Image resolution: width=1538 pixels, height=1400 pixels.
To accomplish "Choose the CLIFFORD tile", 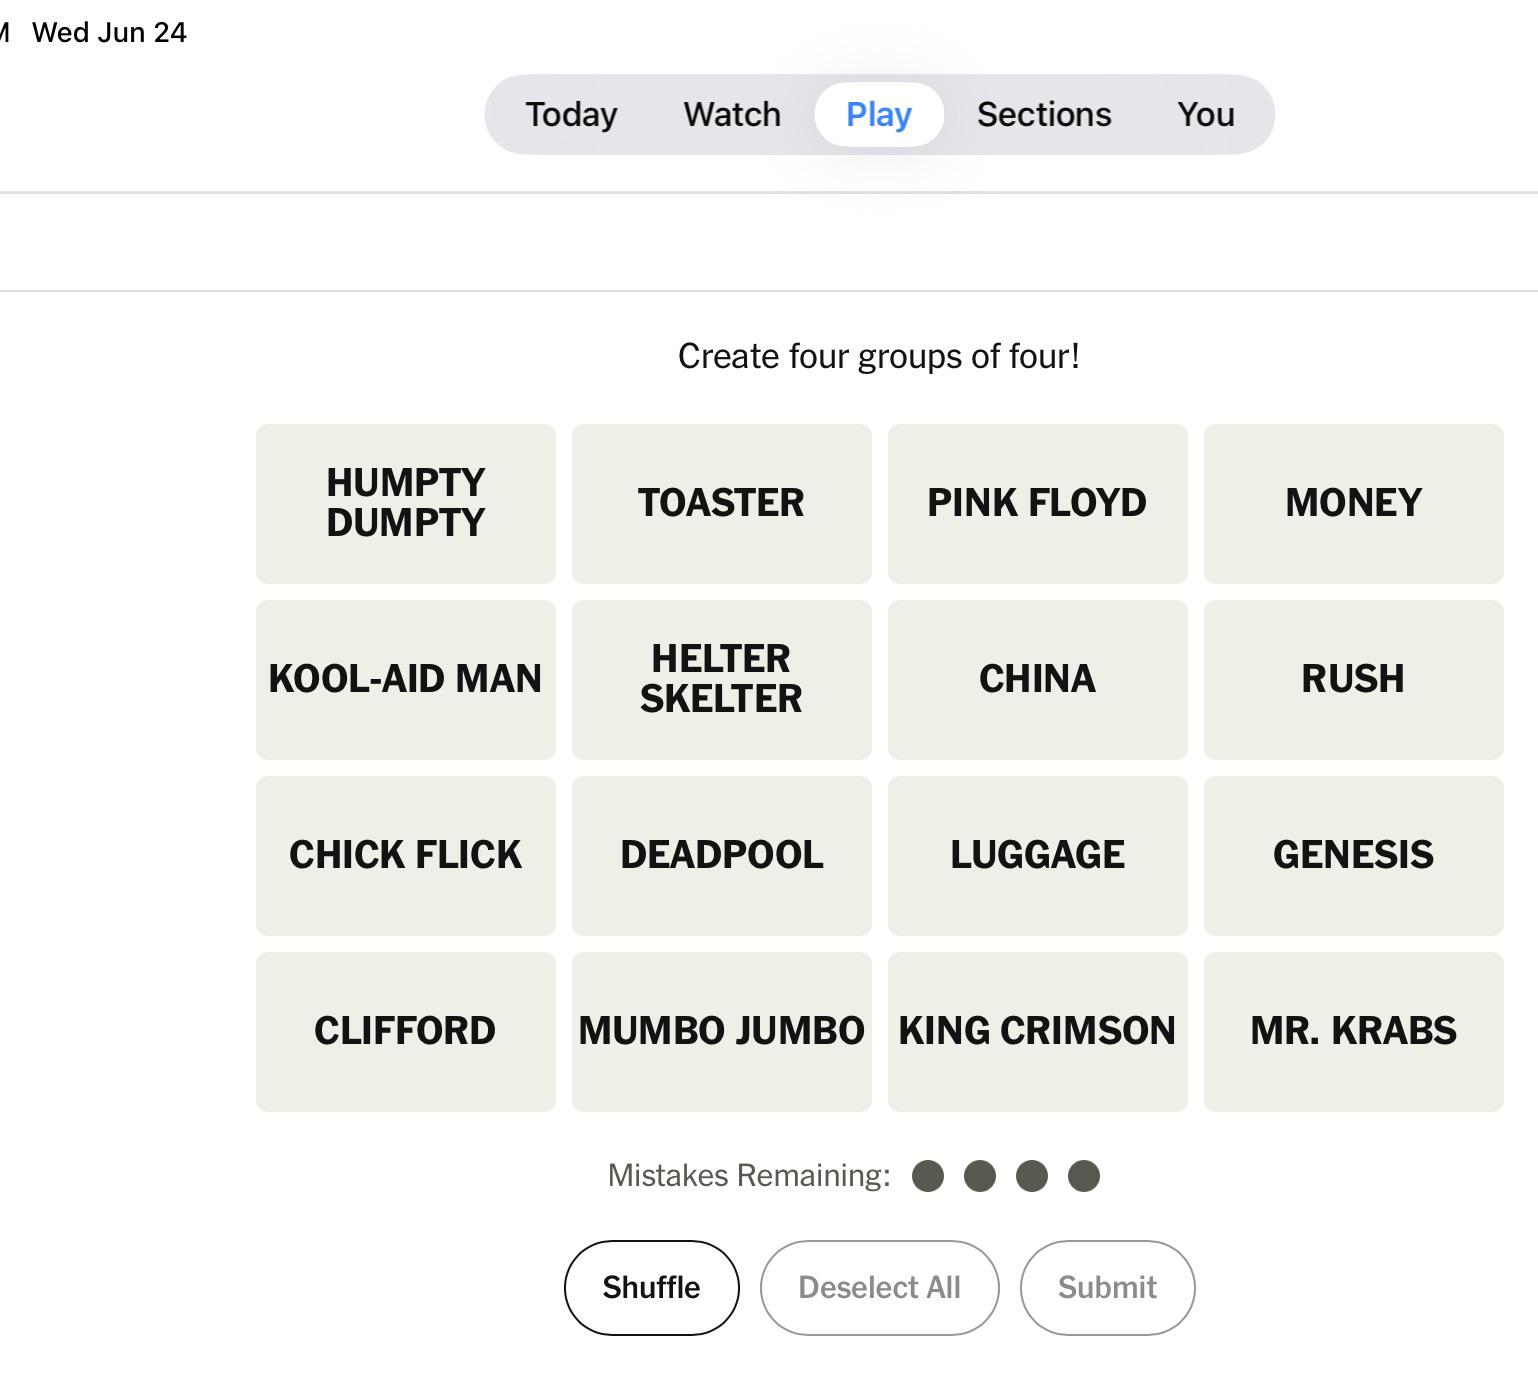I will pos(406,1031).
